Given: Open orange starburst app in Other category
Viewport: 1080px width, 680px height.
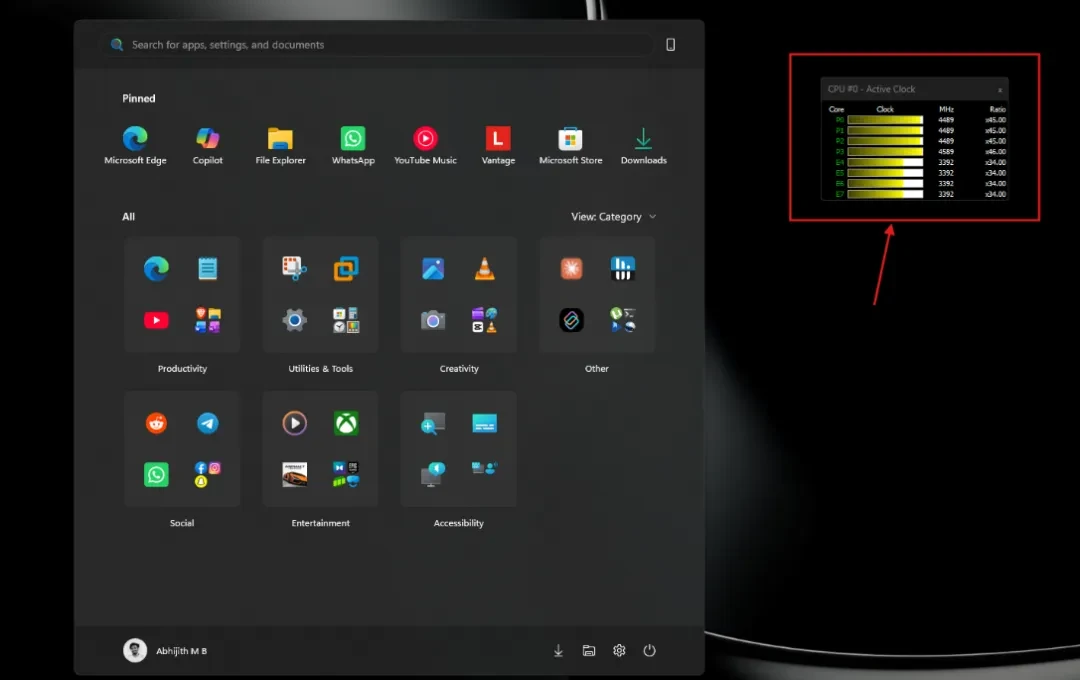Looking at the screenshot, I should click(x=571, y=268).
